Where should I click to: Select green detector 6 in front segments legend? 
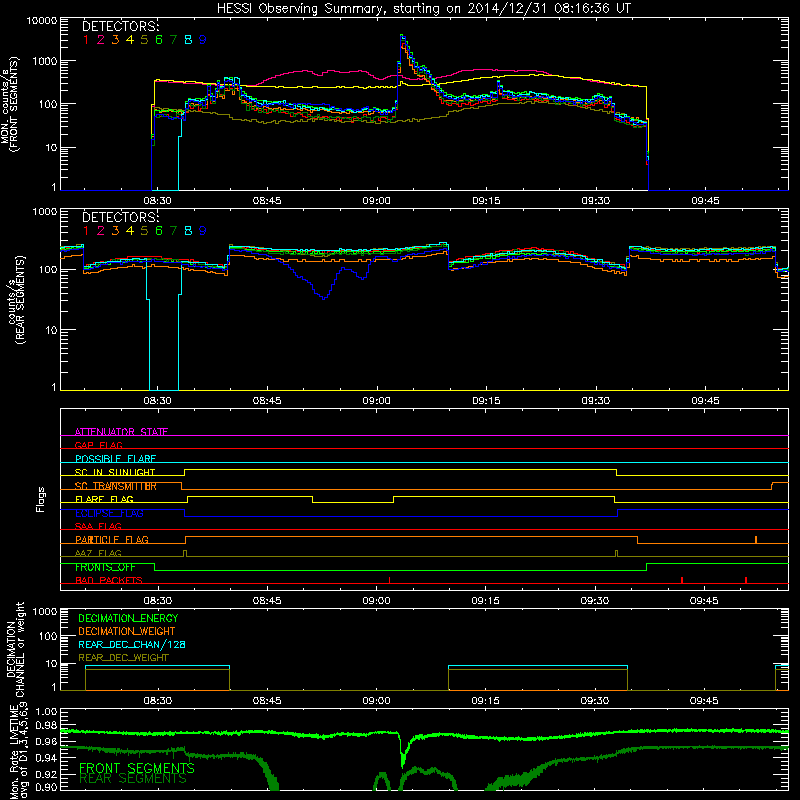pyautogui.click(x=159, y=40)
